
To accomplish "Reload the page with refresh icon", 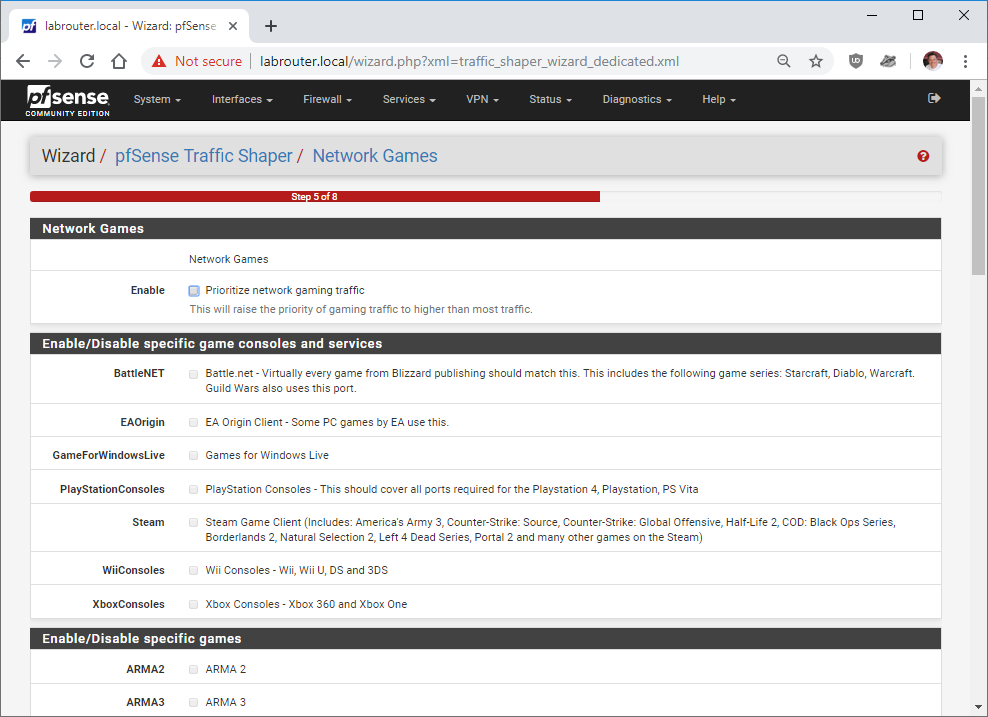I will click(87, 61).
